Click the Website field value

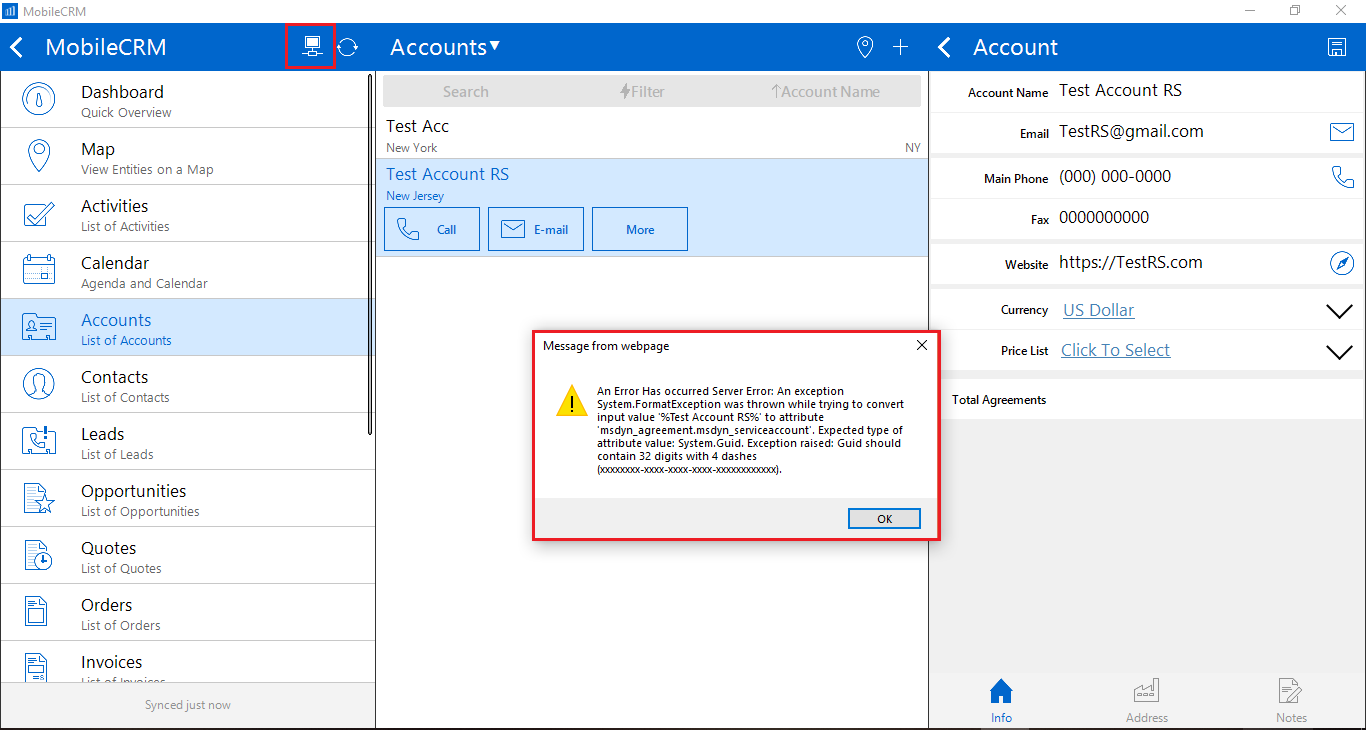[1131, 263]
